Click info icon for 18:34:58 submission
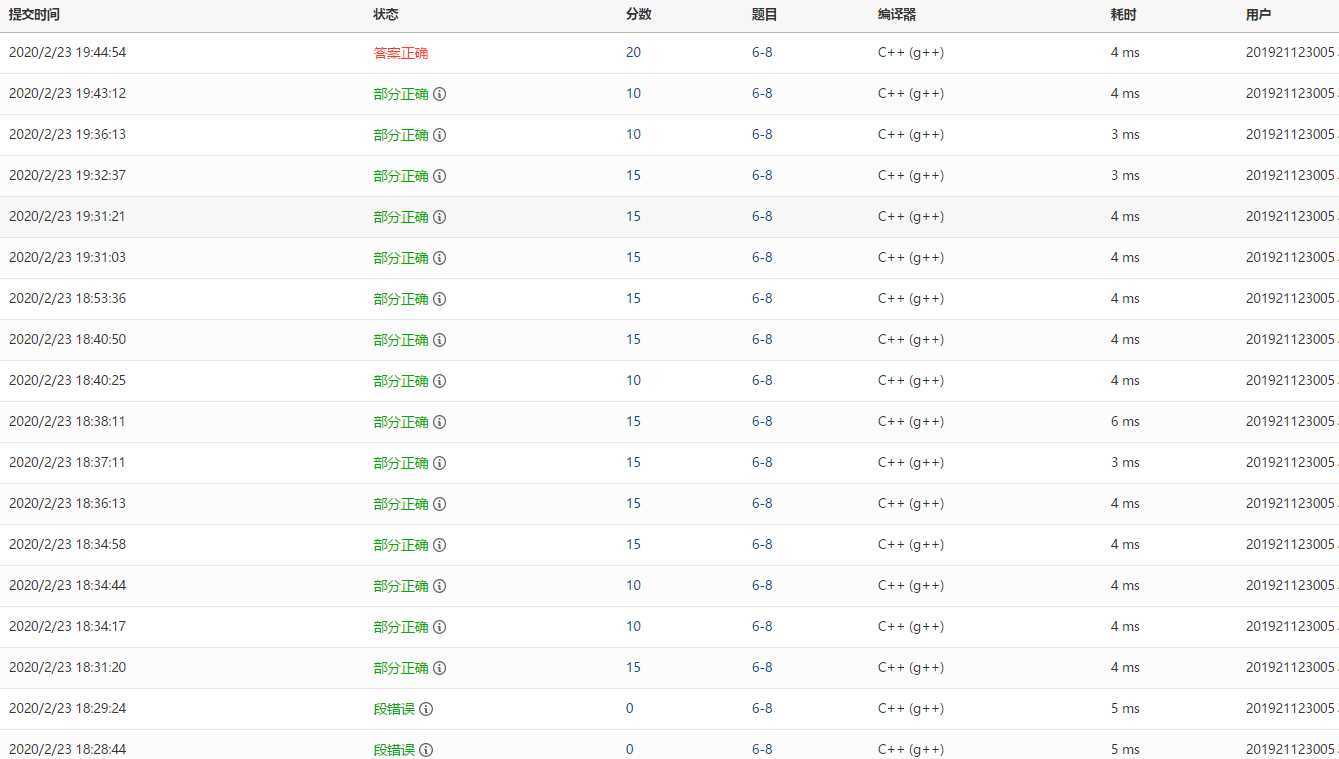Image resolution: width=1339 pixels, height=759 pixels. tap(440, 545)
